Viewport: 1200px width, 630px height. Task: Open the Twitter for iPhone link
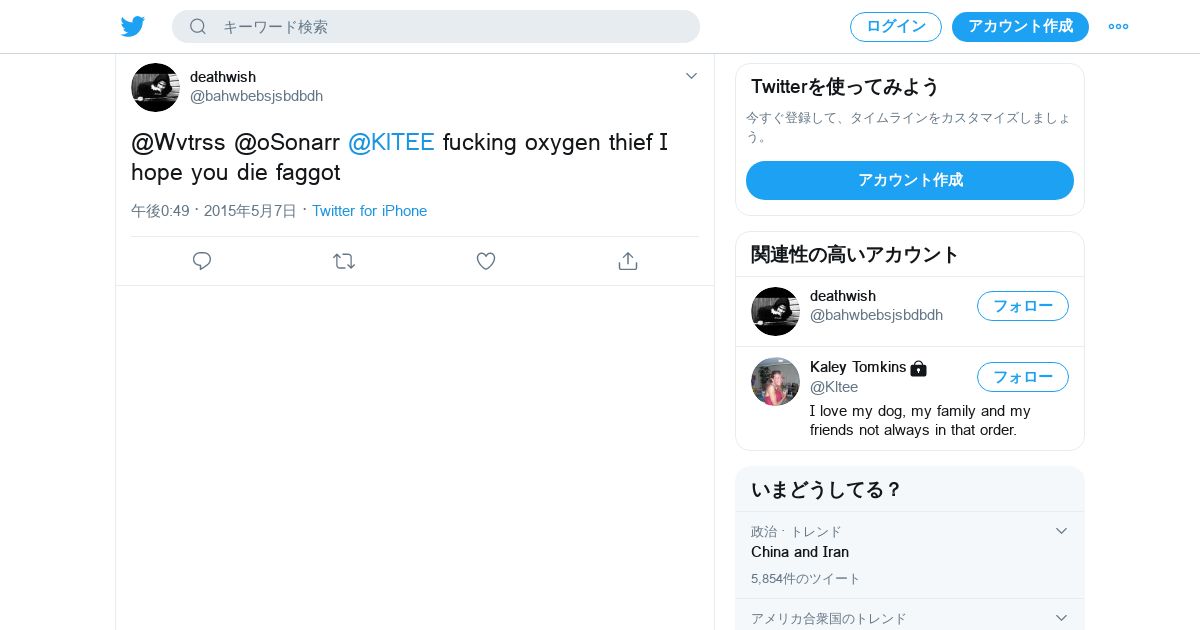(x=369, y=211)
